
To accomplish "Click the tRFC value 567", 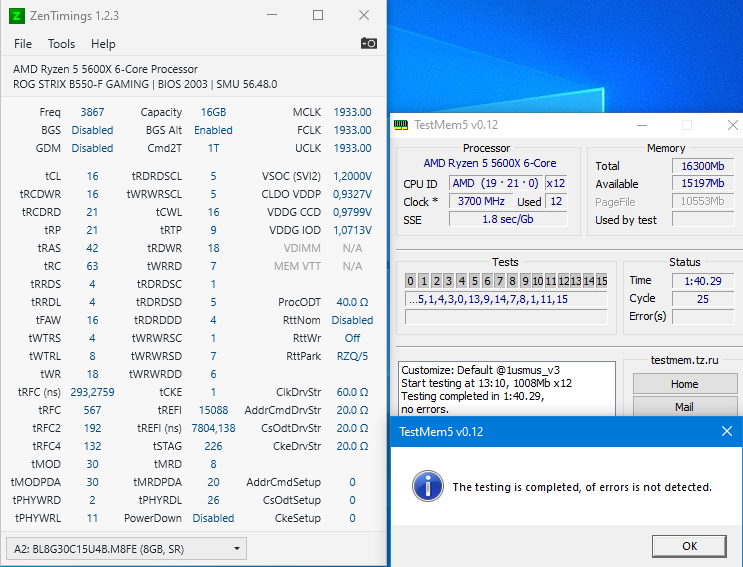I will tap(92, 410).
